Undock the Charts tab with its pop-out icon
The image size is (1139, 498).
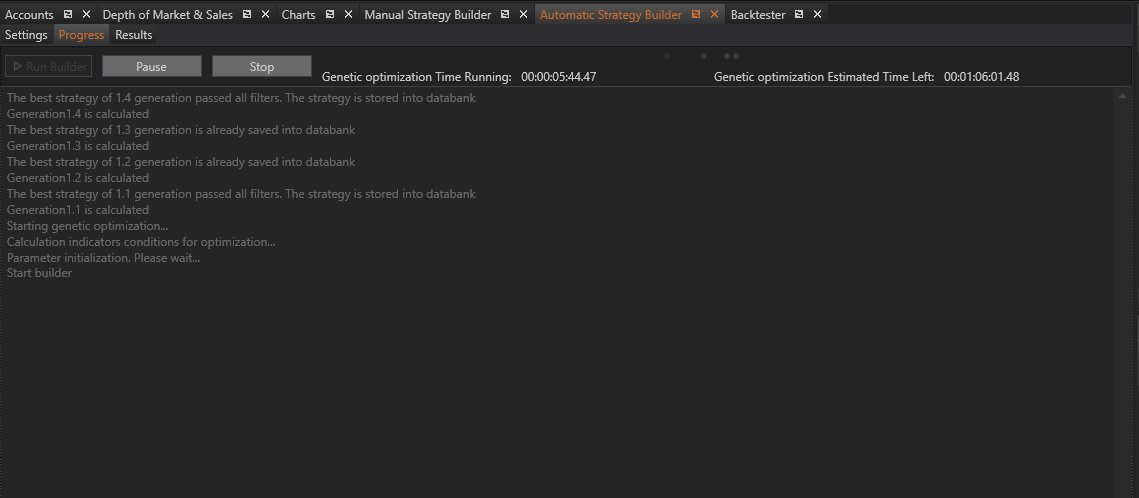pyautogui.click(x=330, y=15)
